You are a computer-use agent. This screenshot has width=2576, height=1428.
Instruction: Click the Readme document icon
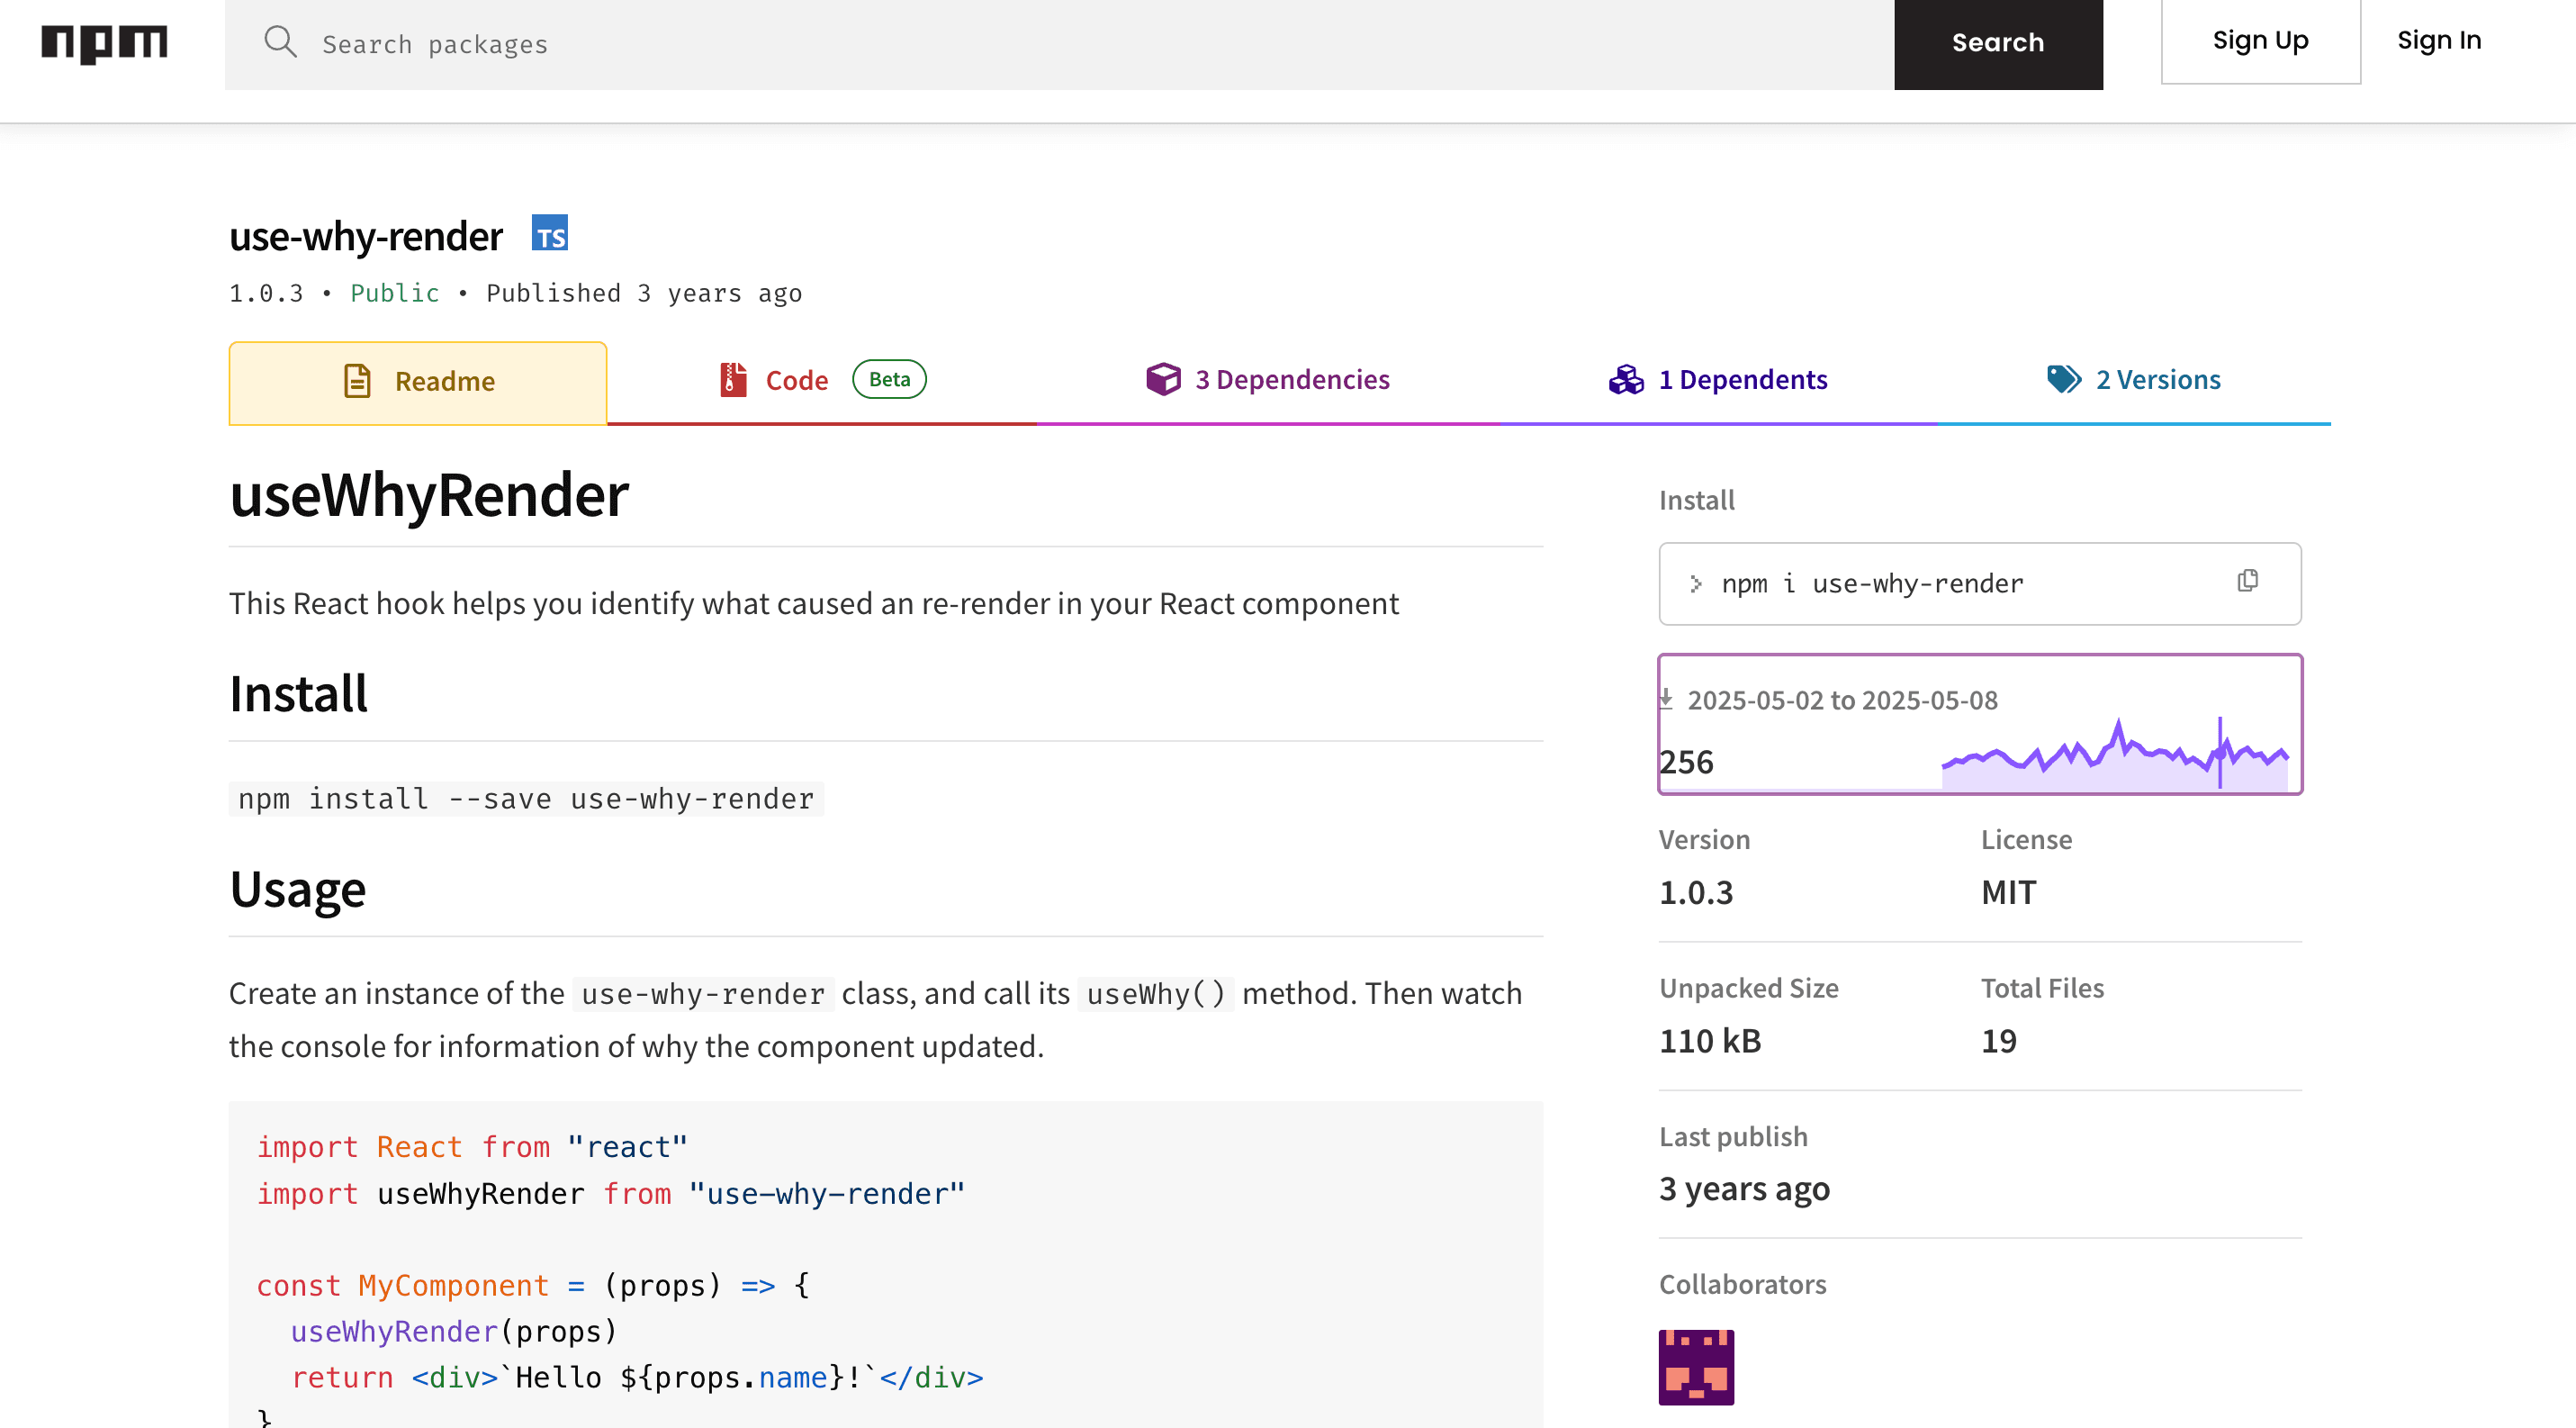tap(357, 381)
